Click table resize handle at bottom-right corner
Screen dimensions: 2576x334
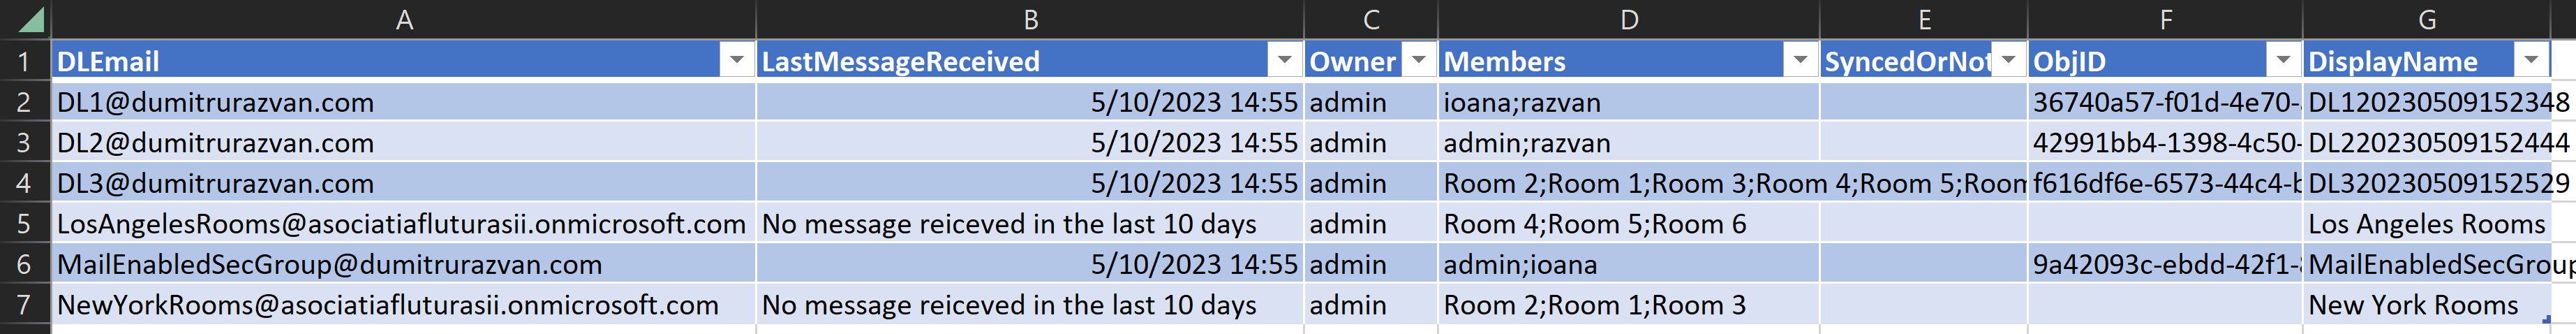(2547, 319)
